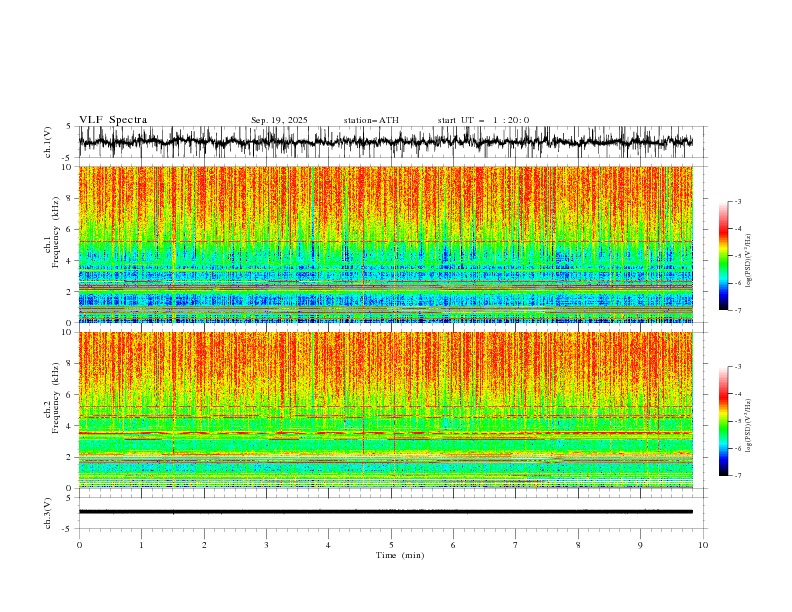Image resolution: width=792 pixels, height=612 pixels.
Task: Click the "VLF Spectra" plot title
Action: tap(113, 120)
